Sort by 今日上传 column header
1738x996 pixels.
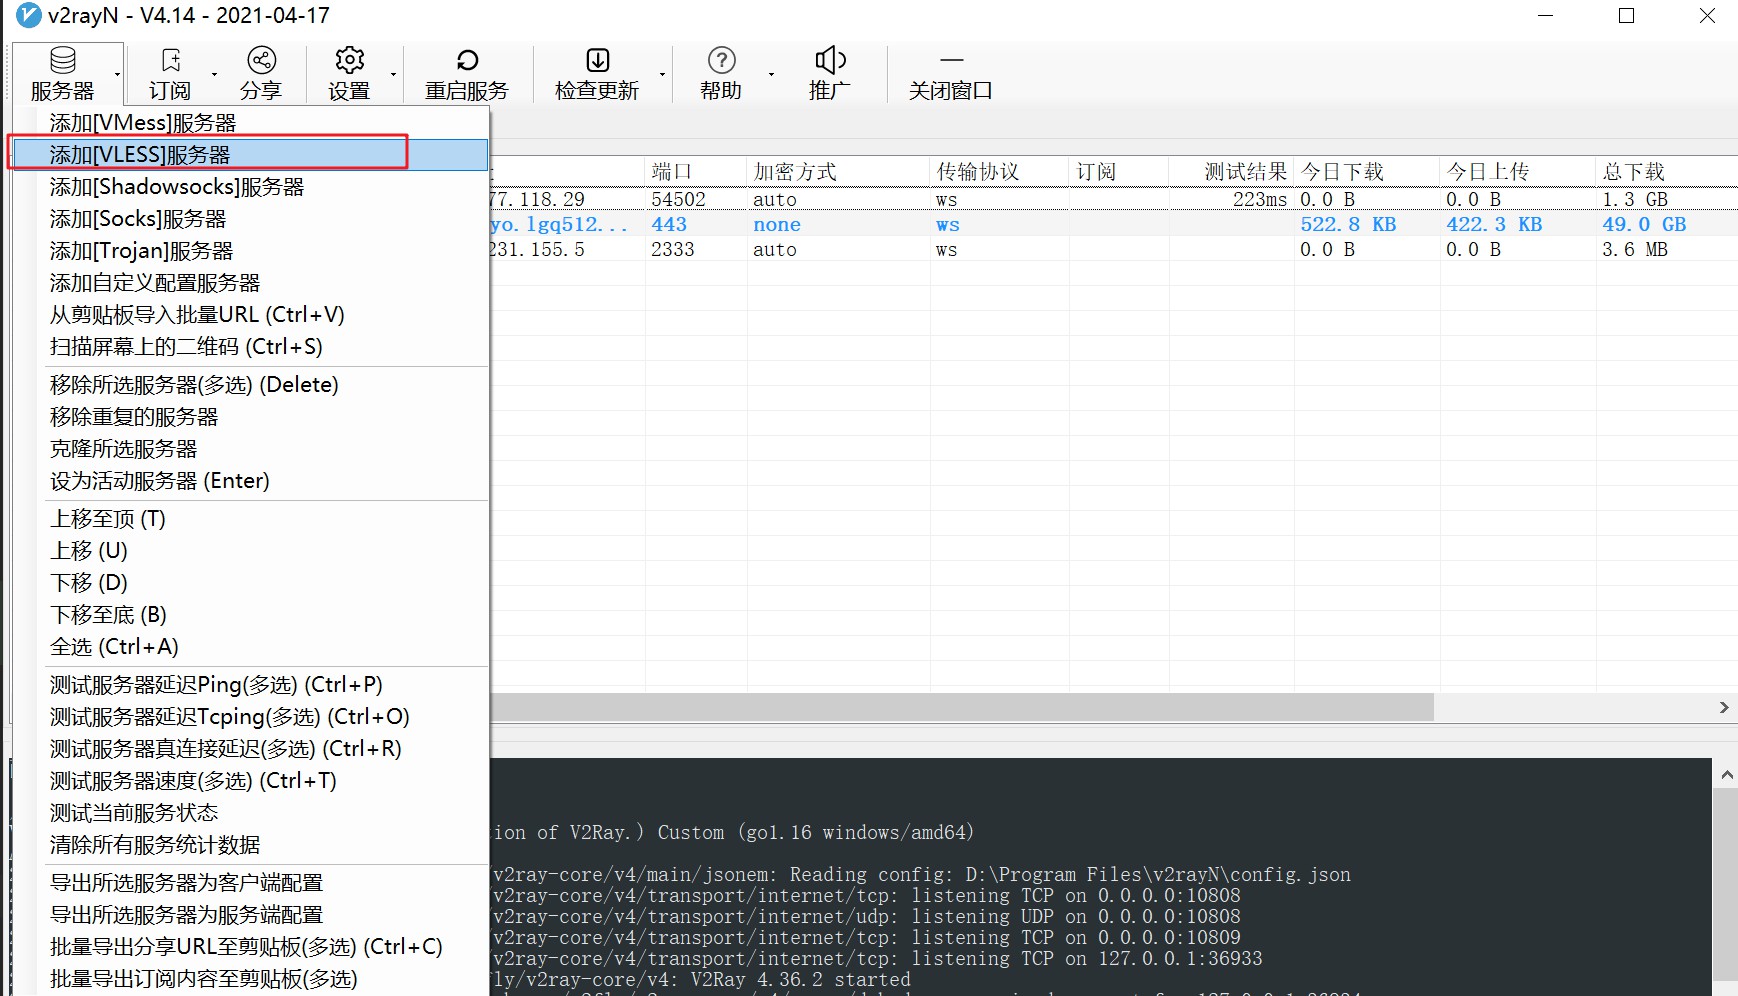point(1518,172)
